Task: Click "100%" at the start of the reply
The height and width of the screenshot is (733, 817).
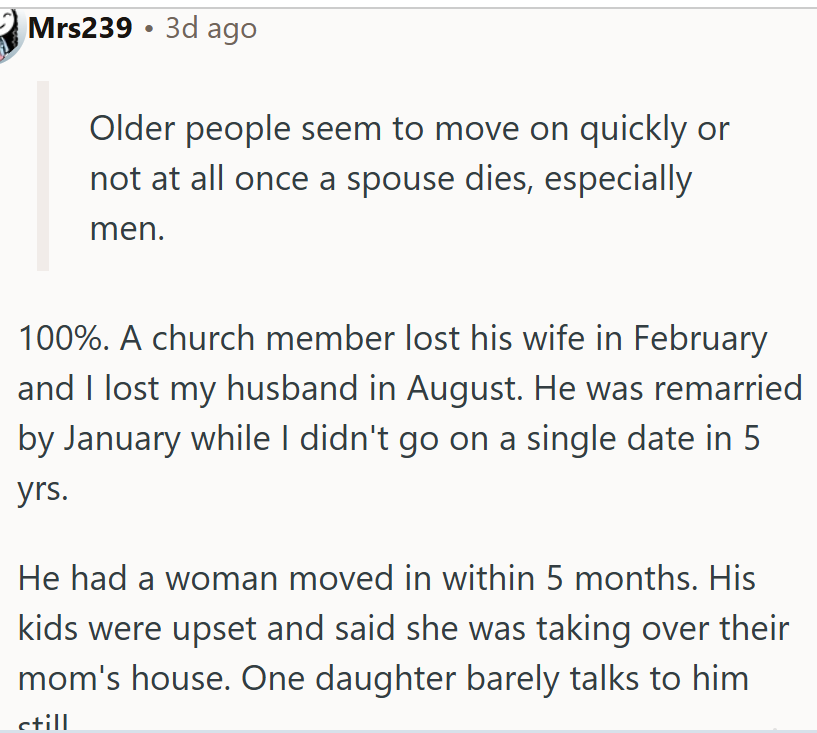Action: tap(62, 339)
